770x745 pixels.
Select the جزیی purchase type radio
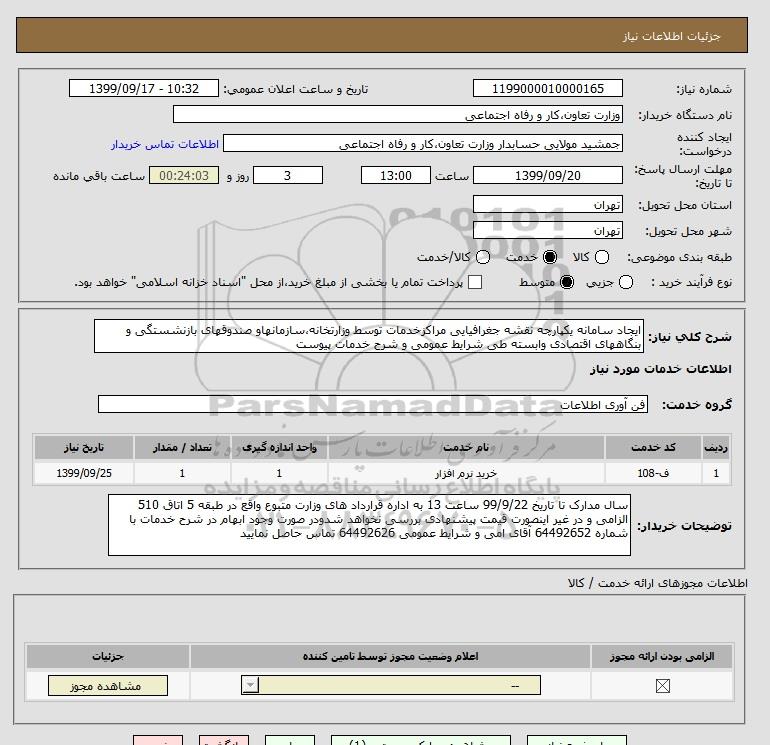(x=626, y=282)
